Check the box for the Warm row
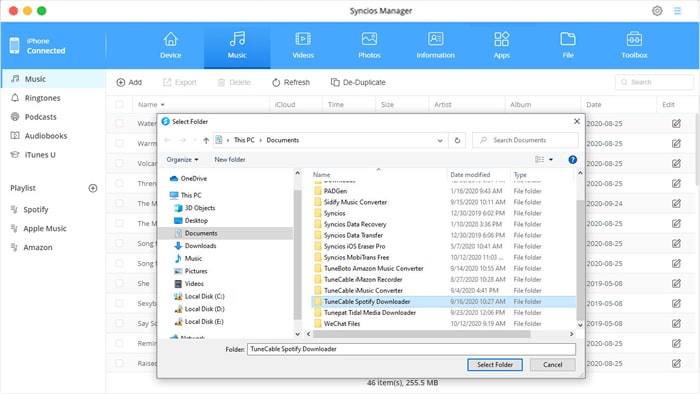 (x=119, y=143)
